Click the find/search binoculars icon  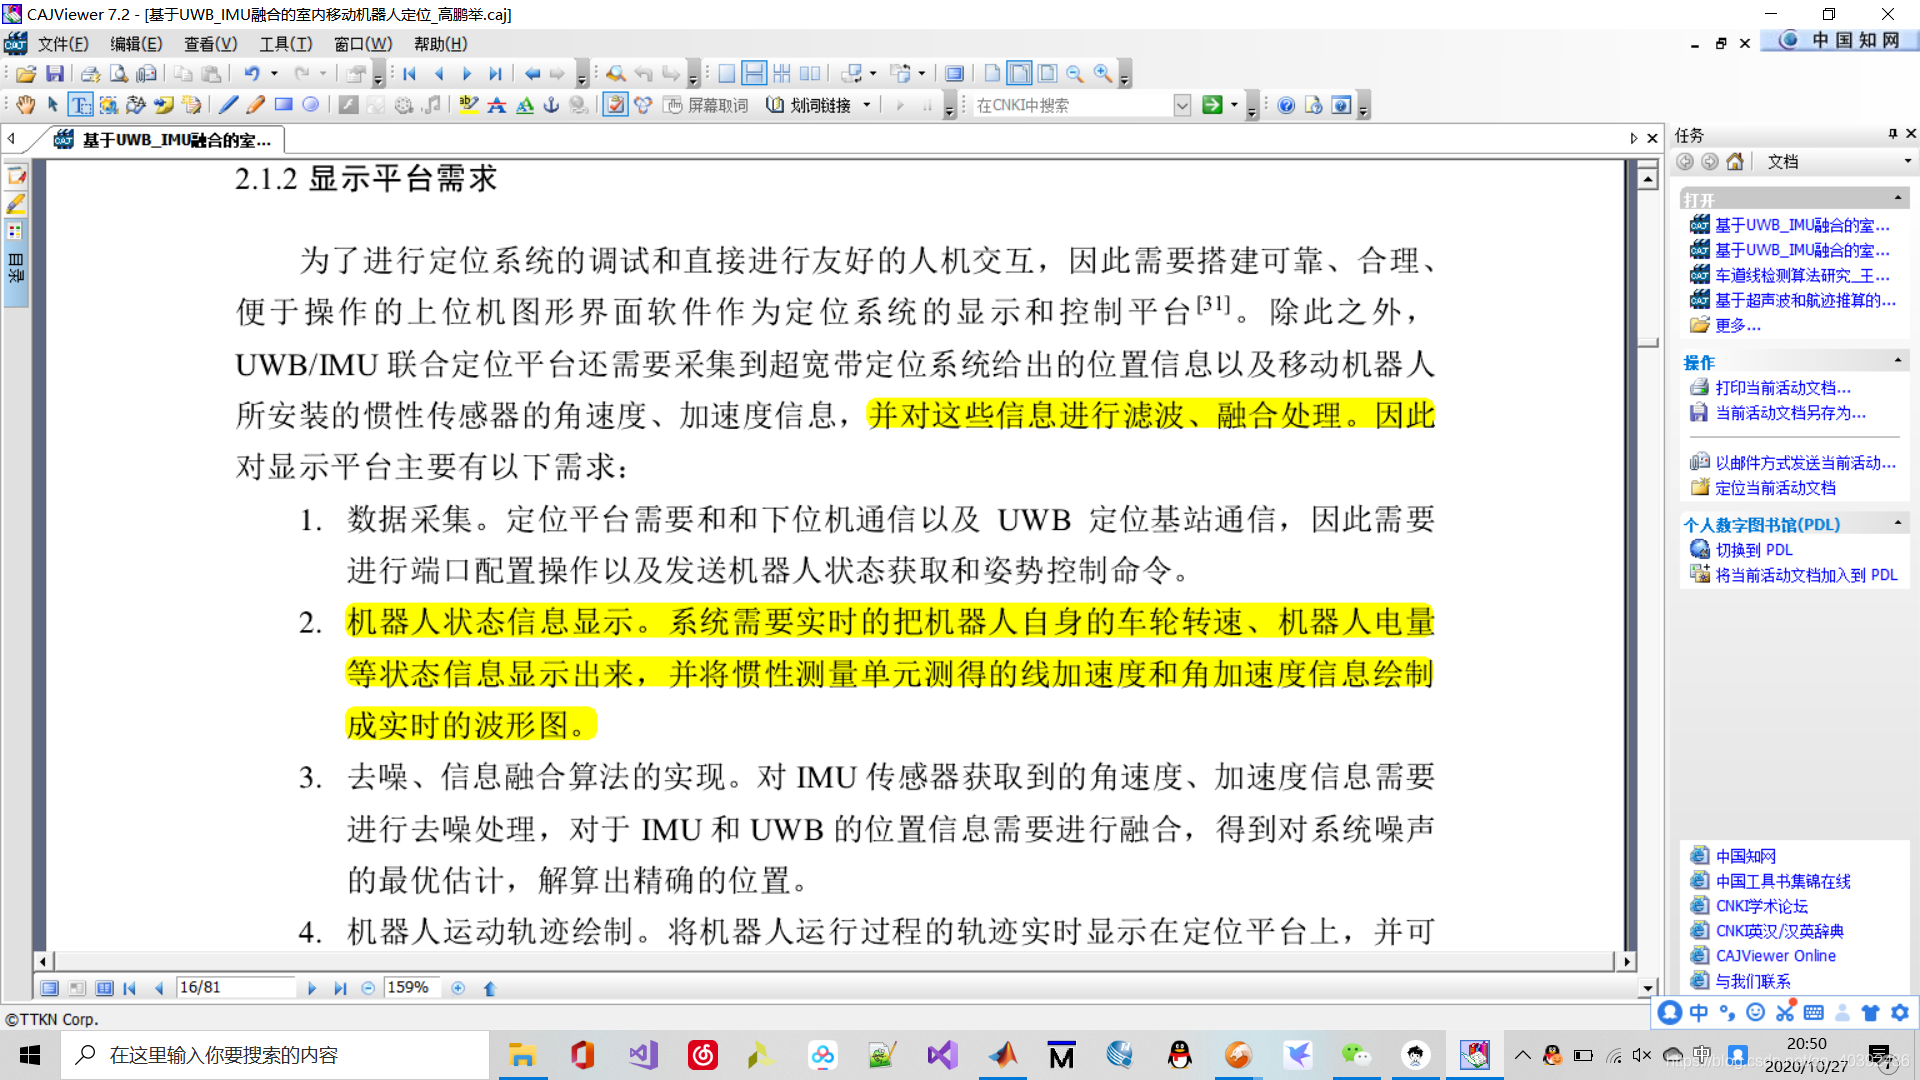tap(616, 74)
